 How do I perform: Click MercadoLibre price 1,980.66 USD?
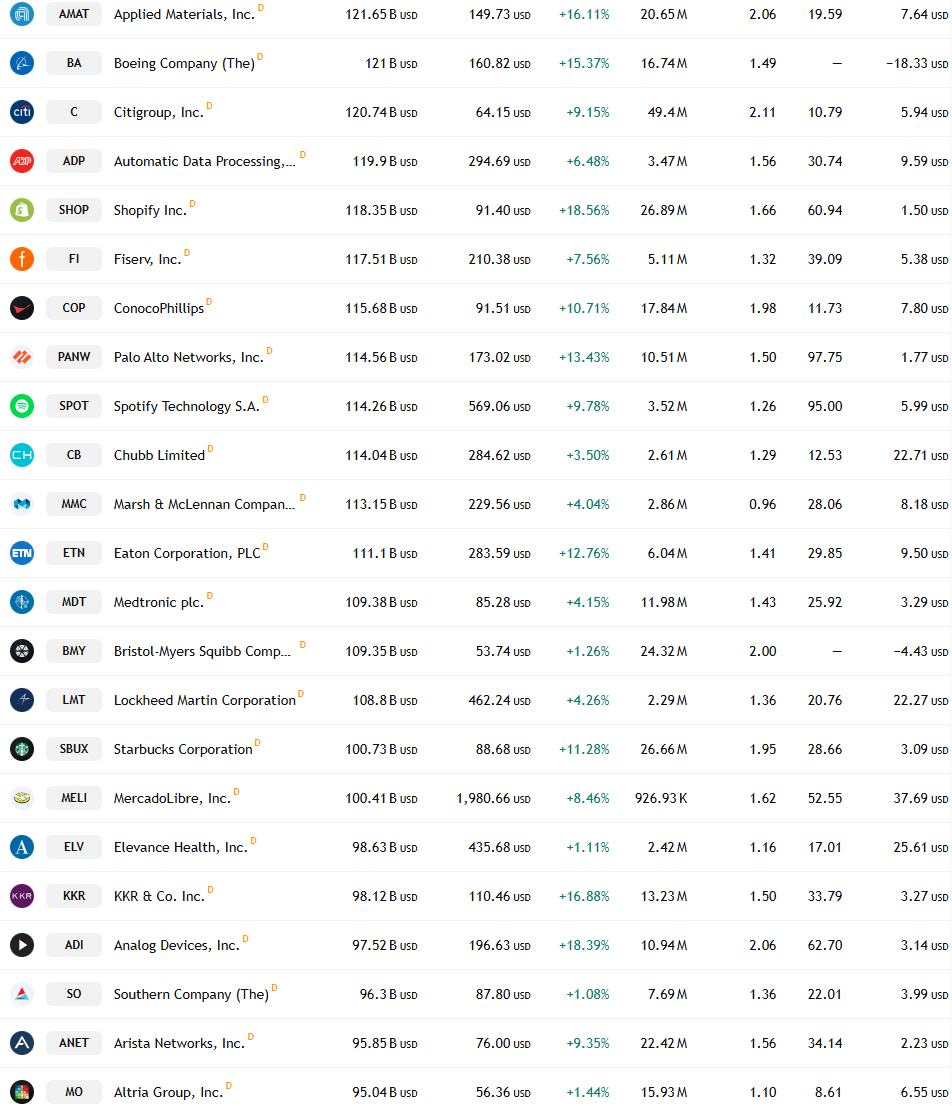click(x=494, y=798)
